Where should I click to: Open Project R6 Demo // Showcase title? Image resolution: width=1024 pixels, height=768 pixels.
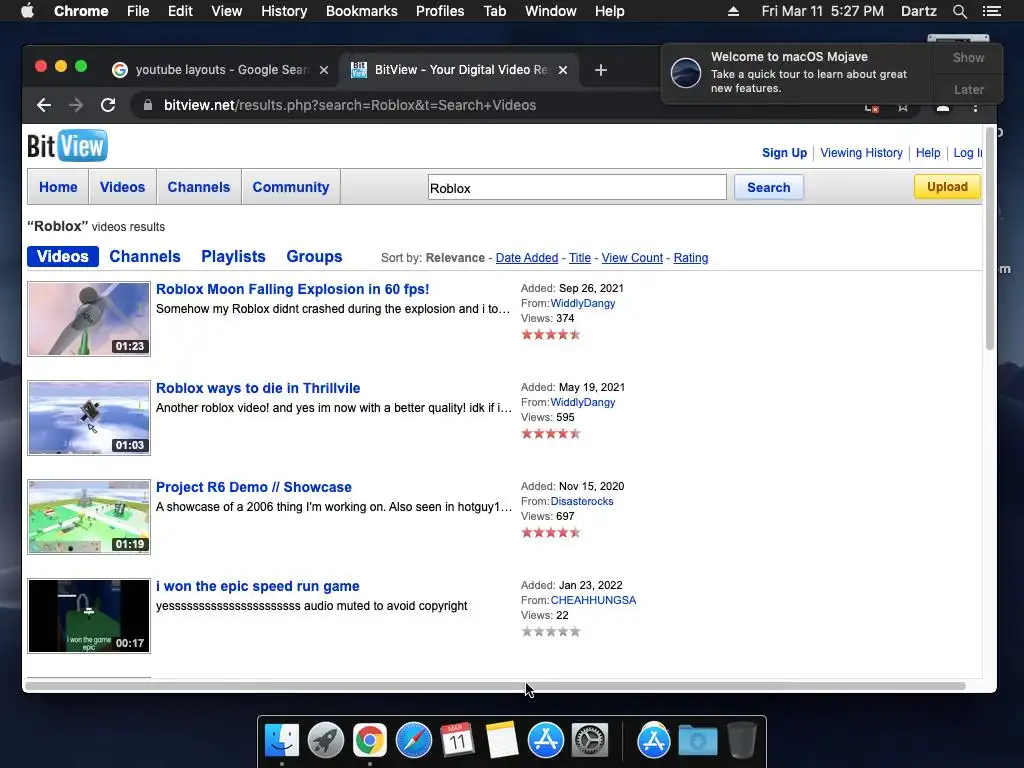[253, 487]
